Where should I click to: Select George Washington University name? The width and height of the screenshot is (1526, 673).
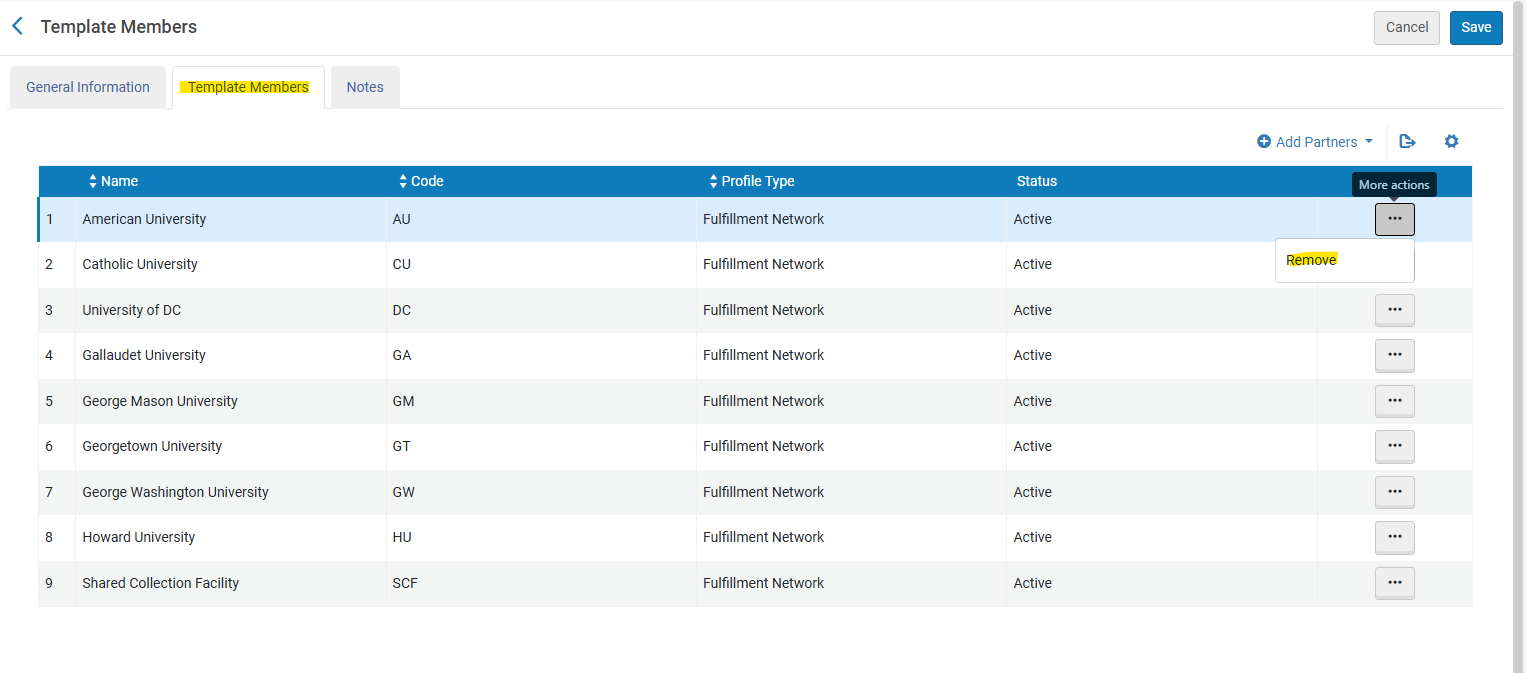(176, 492)
